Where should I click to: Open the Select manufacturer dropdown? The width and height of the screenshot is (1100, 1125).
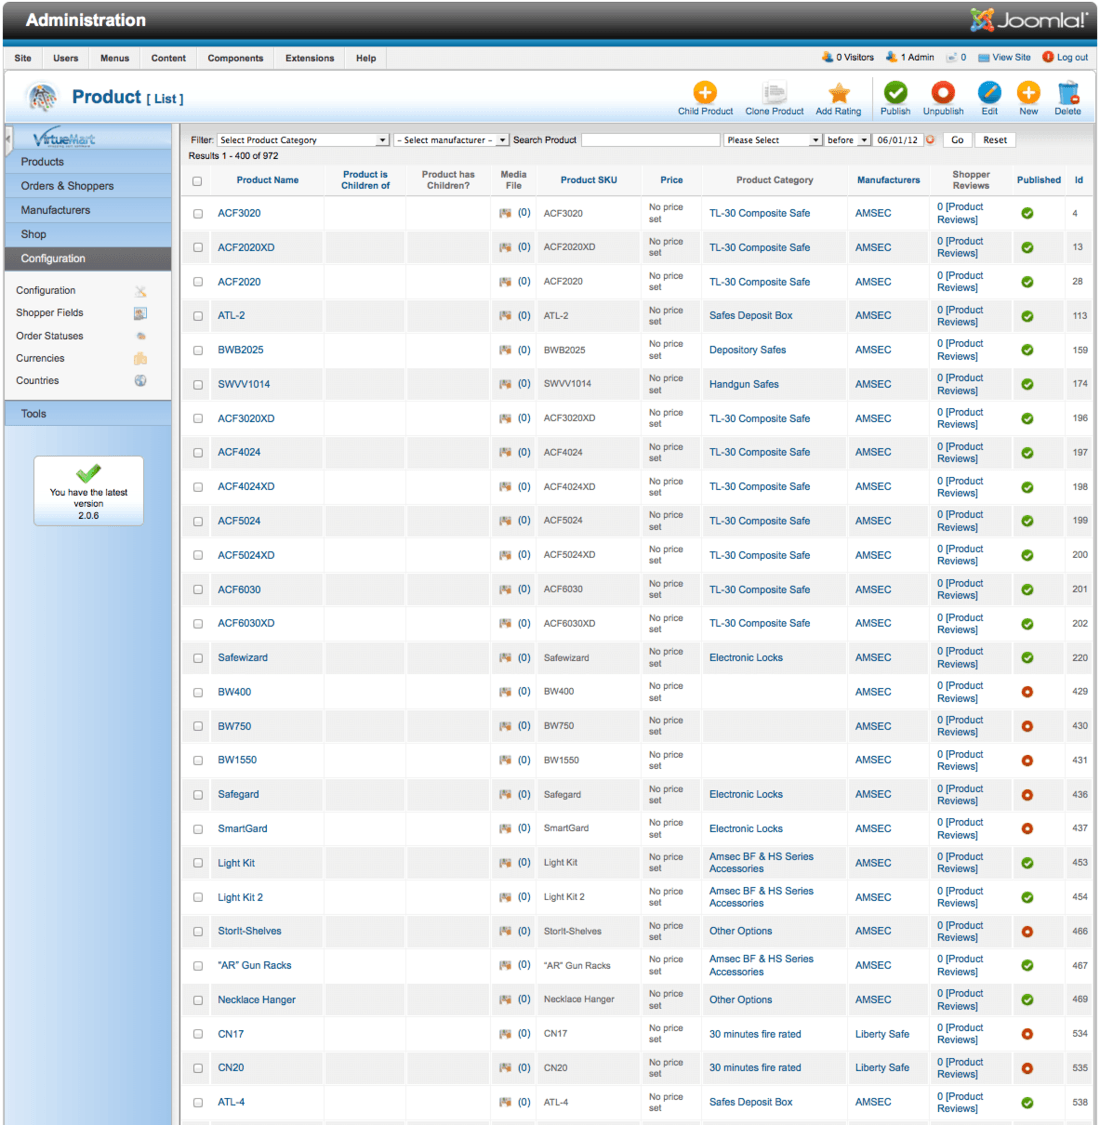451,140
